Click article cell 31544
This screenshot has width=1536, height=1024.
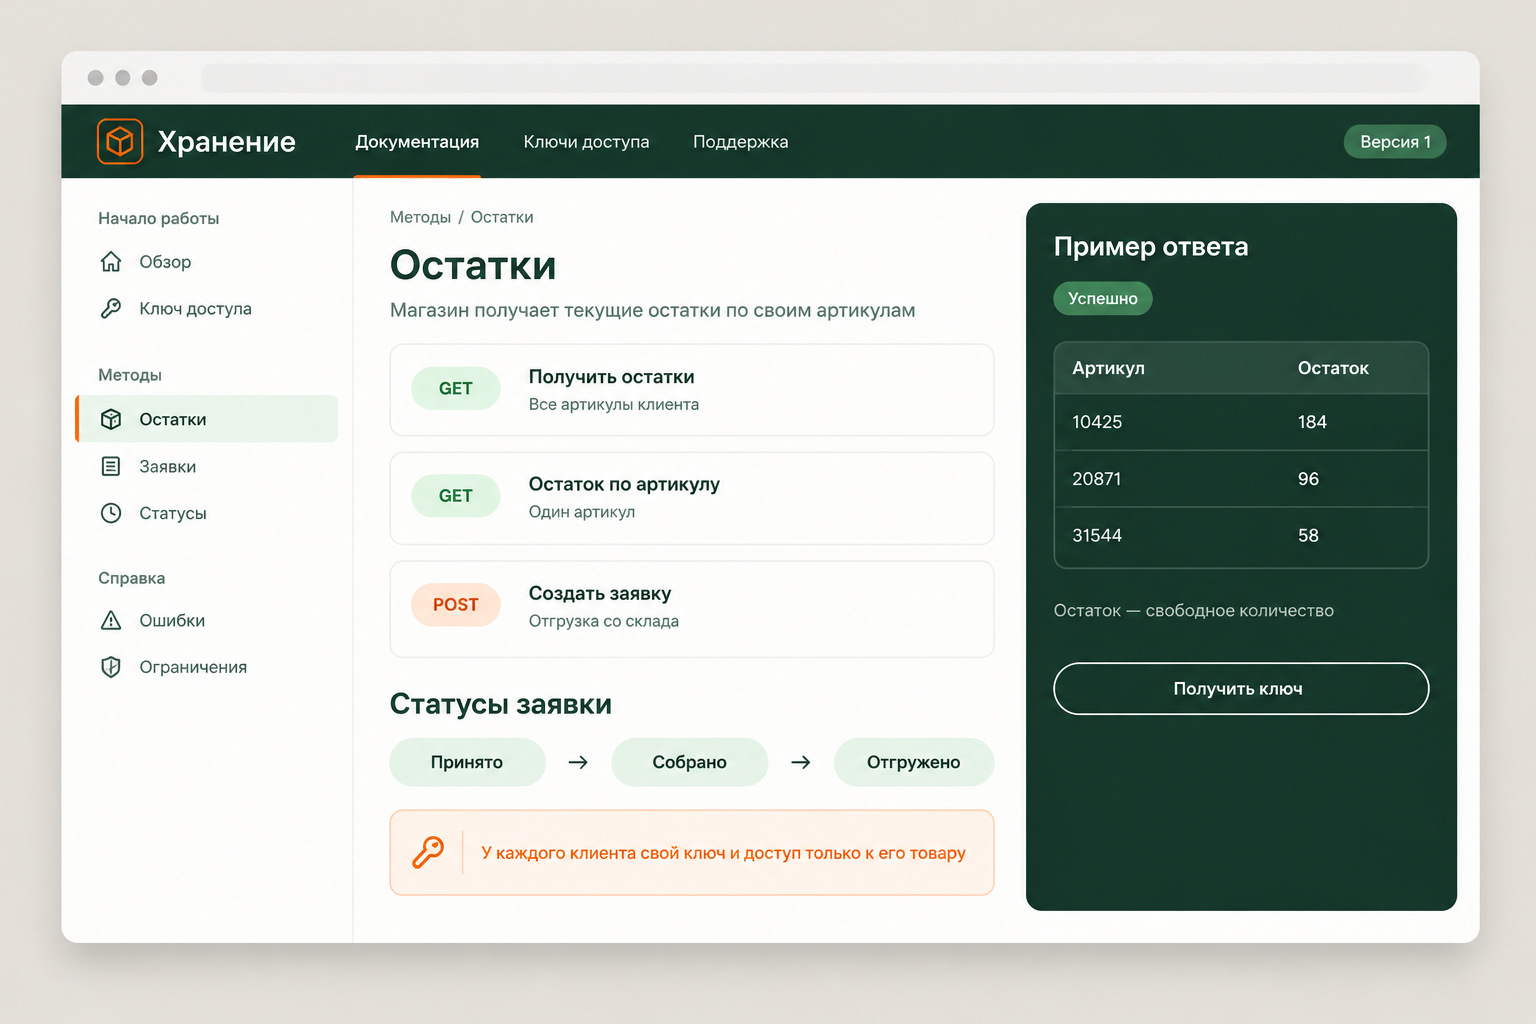click(1097, 536)
